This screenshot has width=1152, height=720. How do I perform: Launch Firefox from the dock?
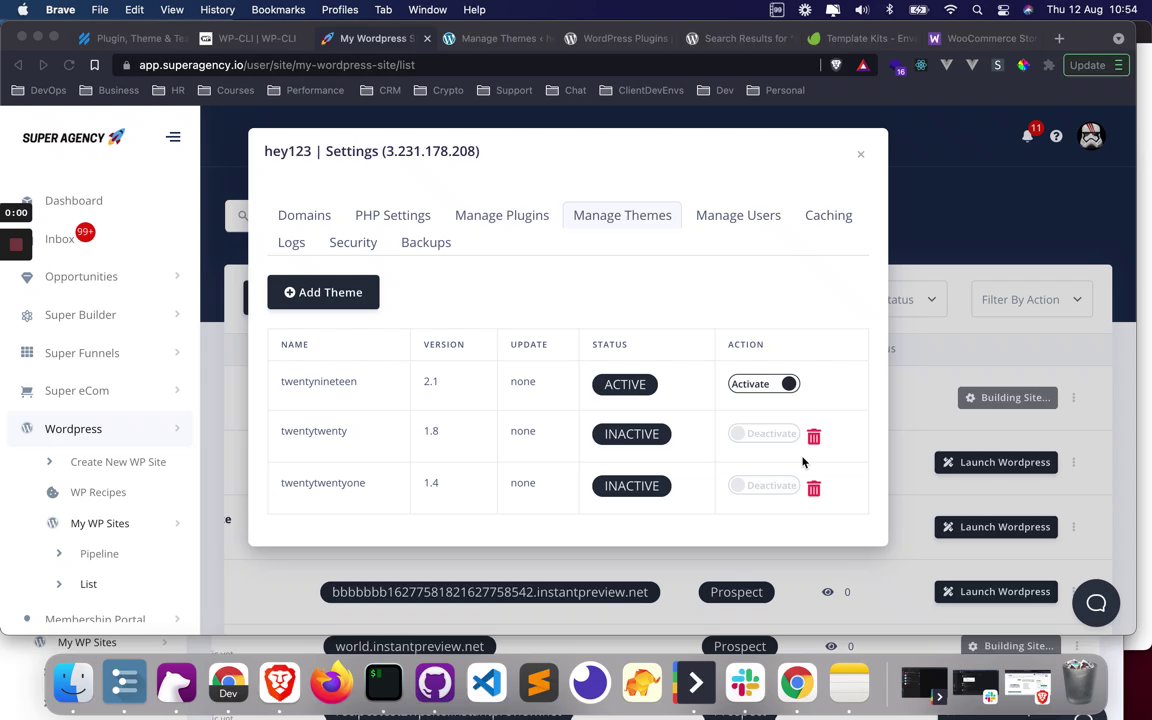point(331,683)
